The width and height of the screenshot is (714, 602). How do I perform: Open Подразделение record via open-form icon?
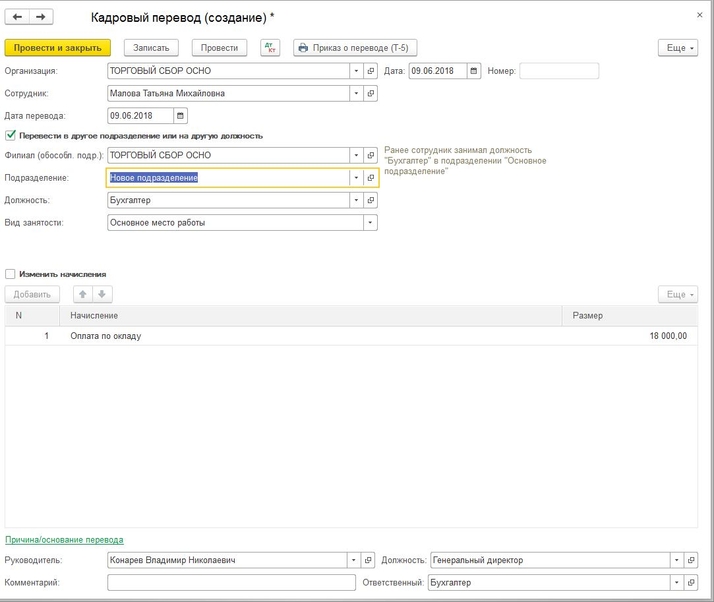click(x=370, y=178)
